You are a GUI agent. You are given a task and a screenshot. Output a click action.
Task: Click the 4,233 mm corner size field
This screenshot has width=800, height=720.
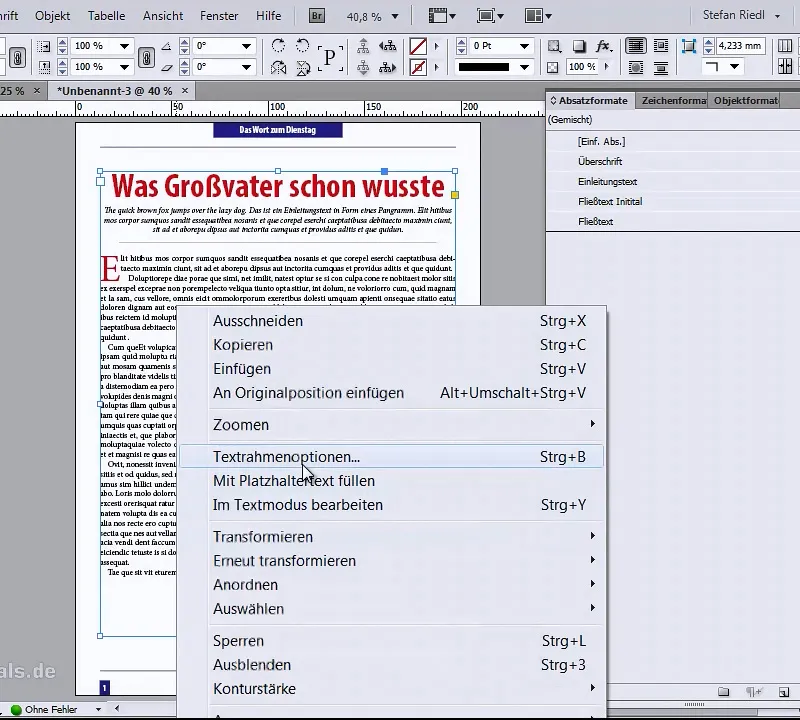coord(740,46)
